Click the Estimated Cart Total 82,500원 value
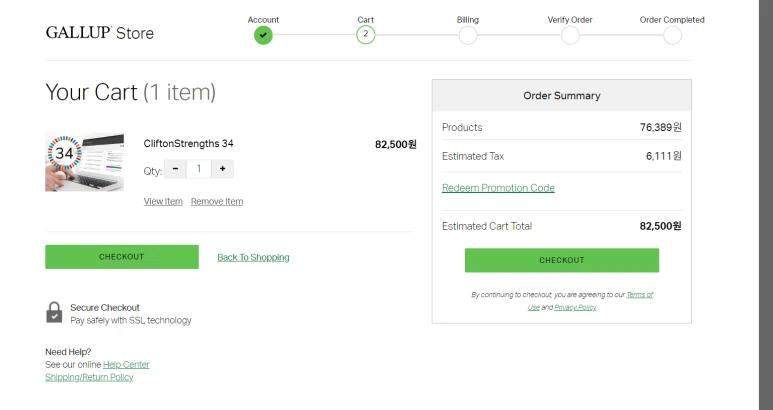Viewport: 773px width, 410px height. click(x=661, y=226)
